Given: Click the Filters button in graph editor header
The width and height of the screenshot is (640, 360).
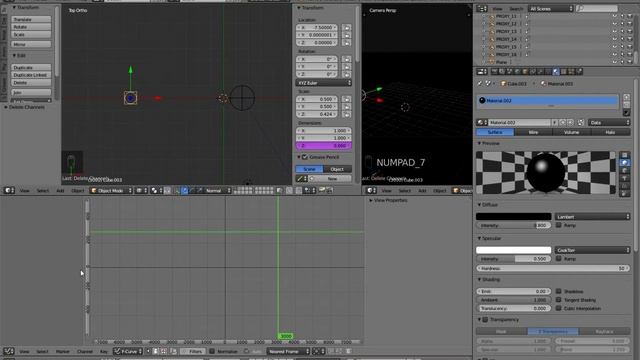Looking at the screenshot, I should tap(193, 351).
